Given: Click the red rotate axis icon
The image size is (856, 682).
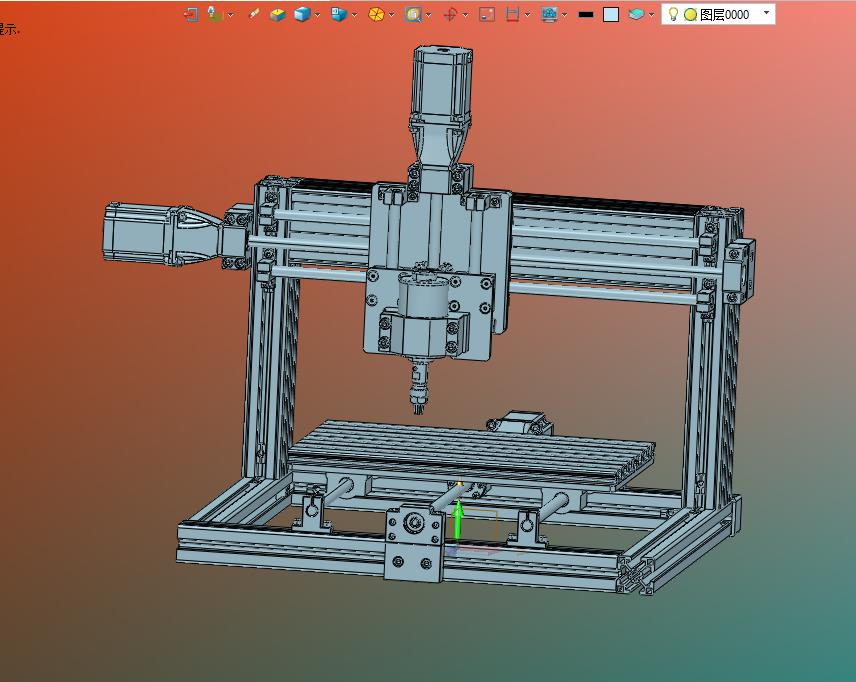Looking at the screenshot, I should point(450,14).
